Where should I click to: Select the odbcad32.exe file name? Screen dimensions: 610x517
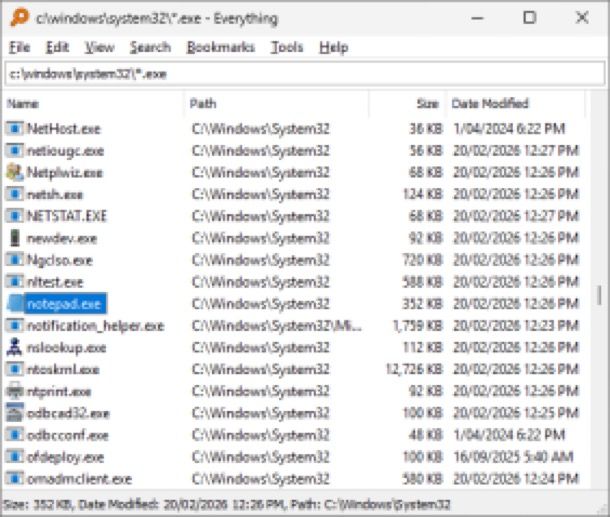(x=68, y=413)
